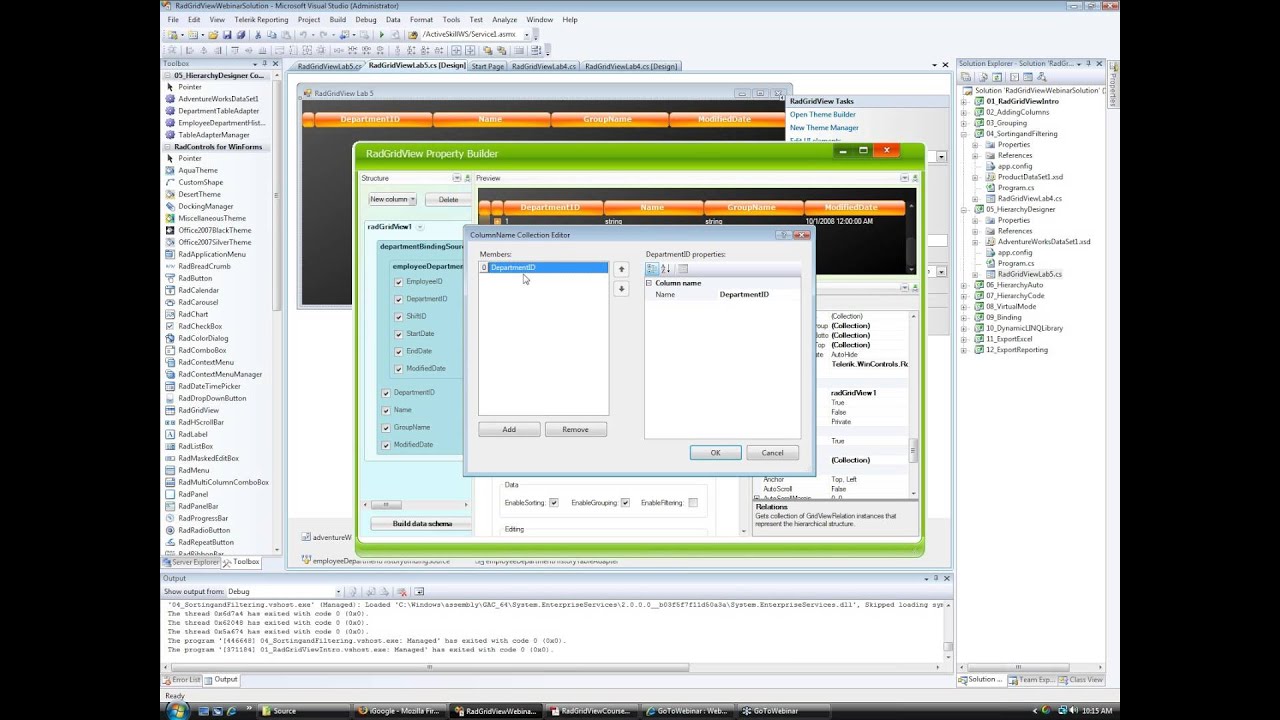The height and width of the screenshot is (720, 1280).
Task: Open the Debug menu
Action: [366, 20]
